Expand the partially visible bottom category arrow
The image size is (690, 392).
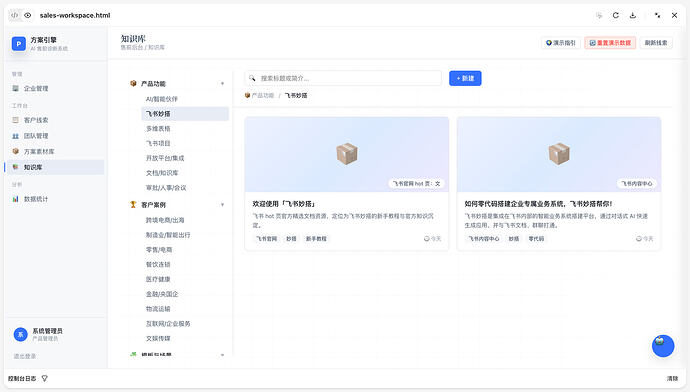222,355
